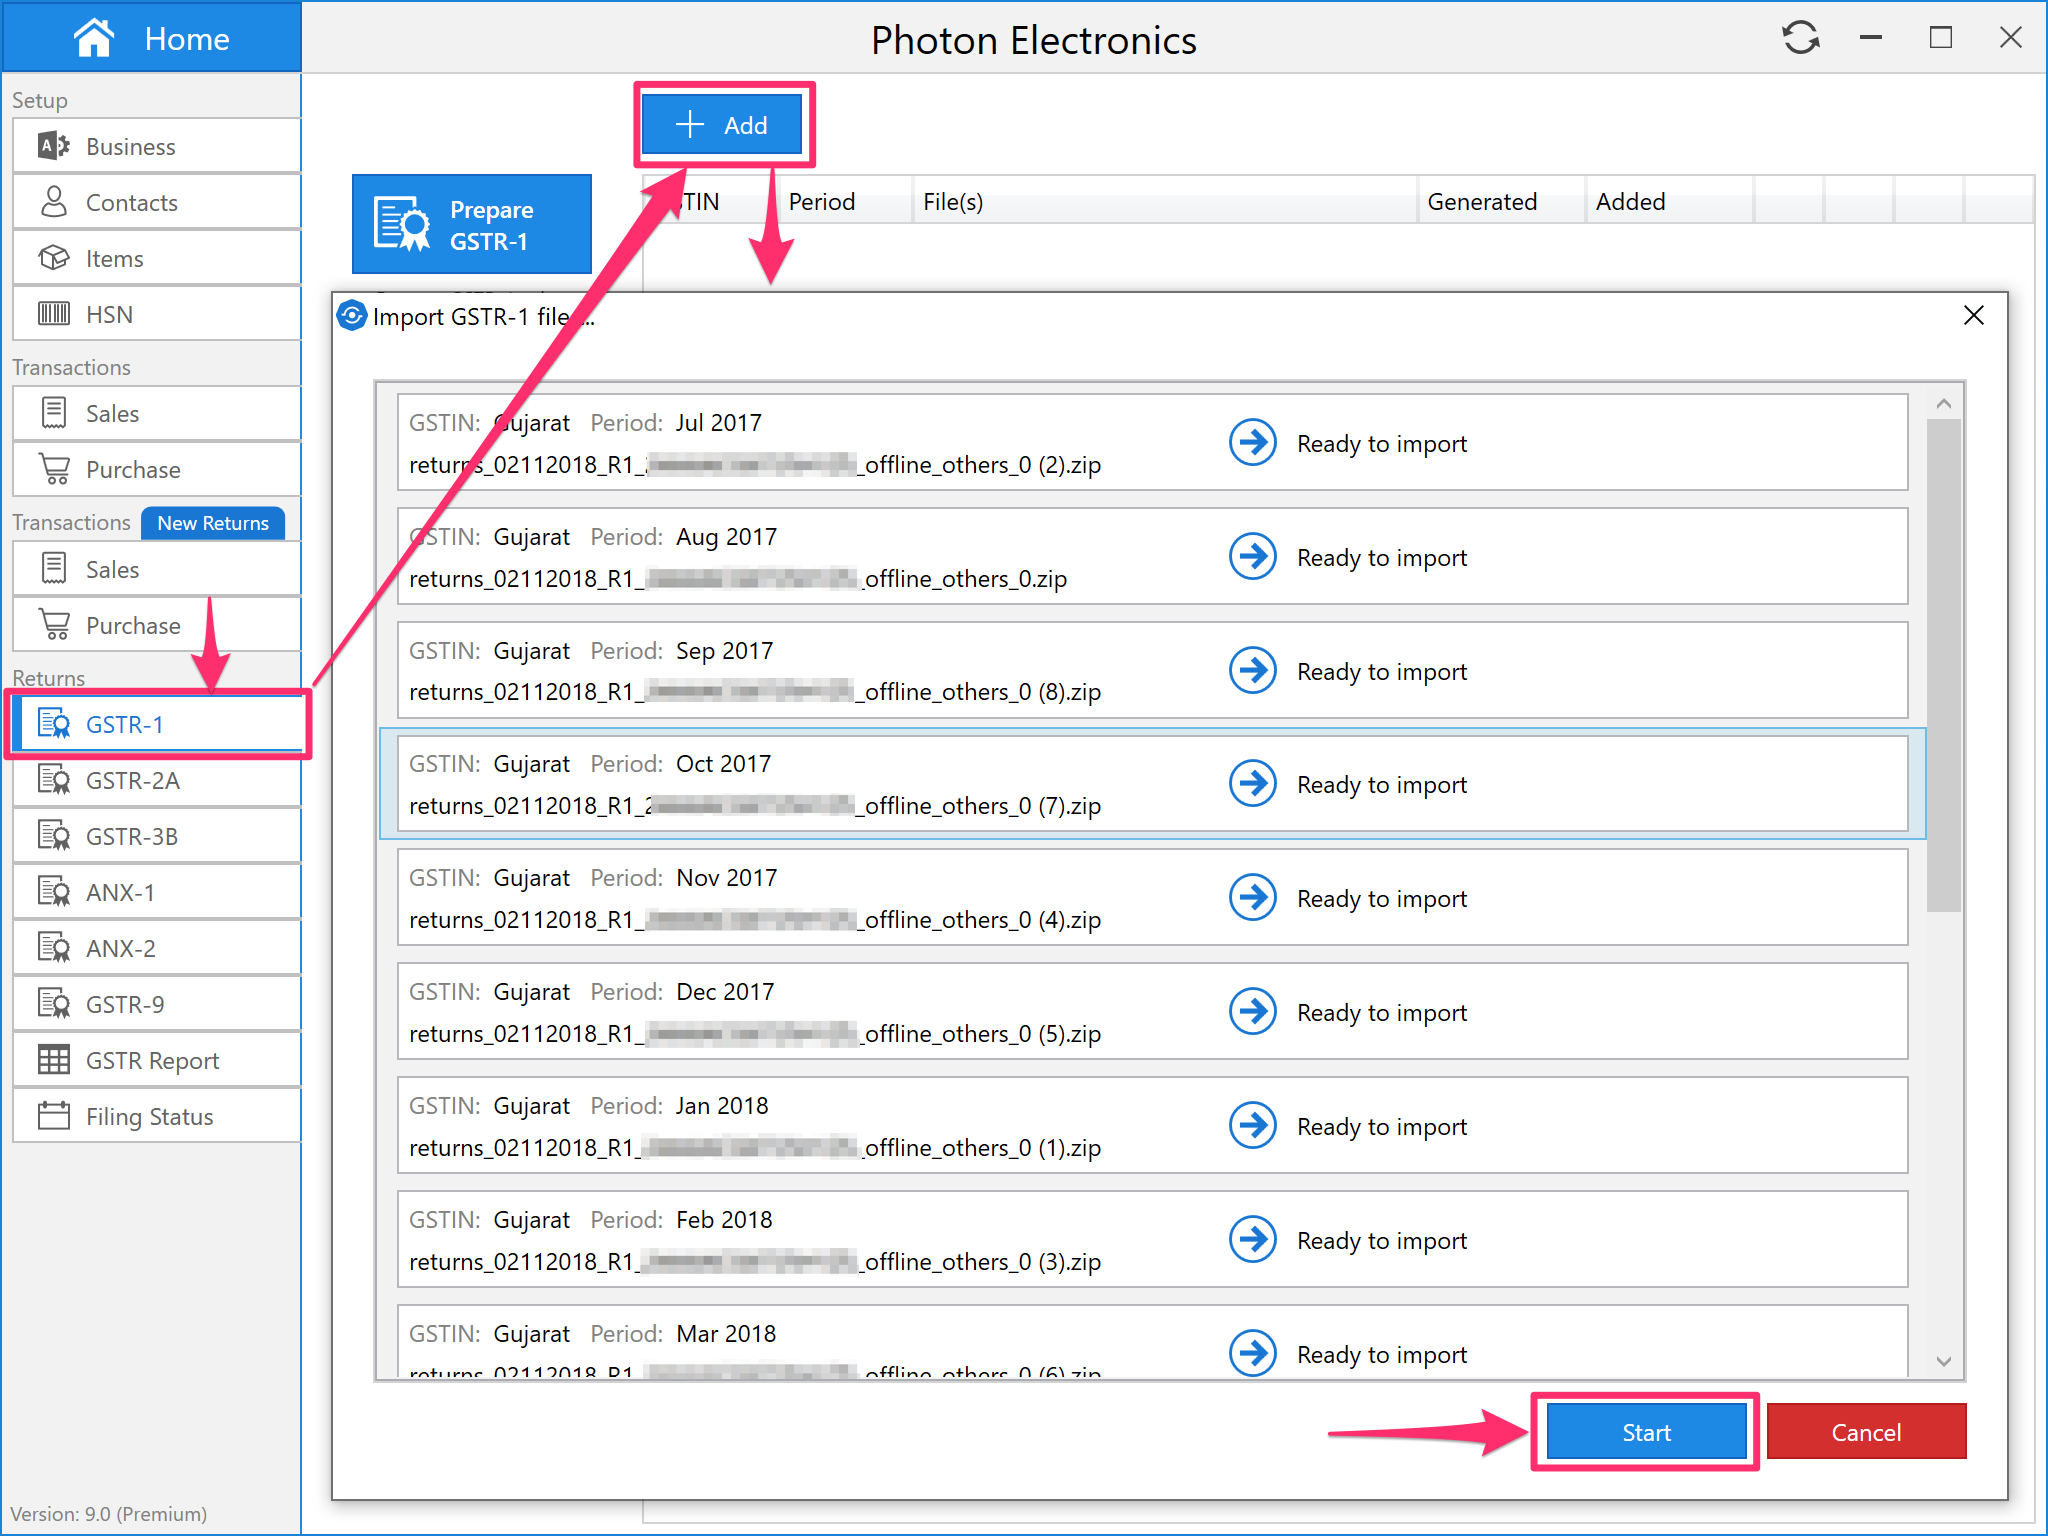Click the import arrow icon for Jan 2018
Image resolution: width=2048 pixels, height=1536 pixels.
pos(1252,1126)
